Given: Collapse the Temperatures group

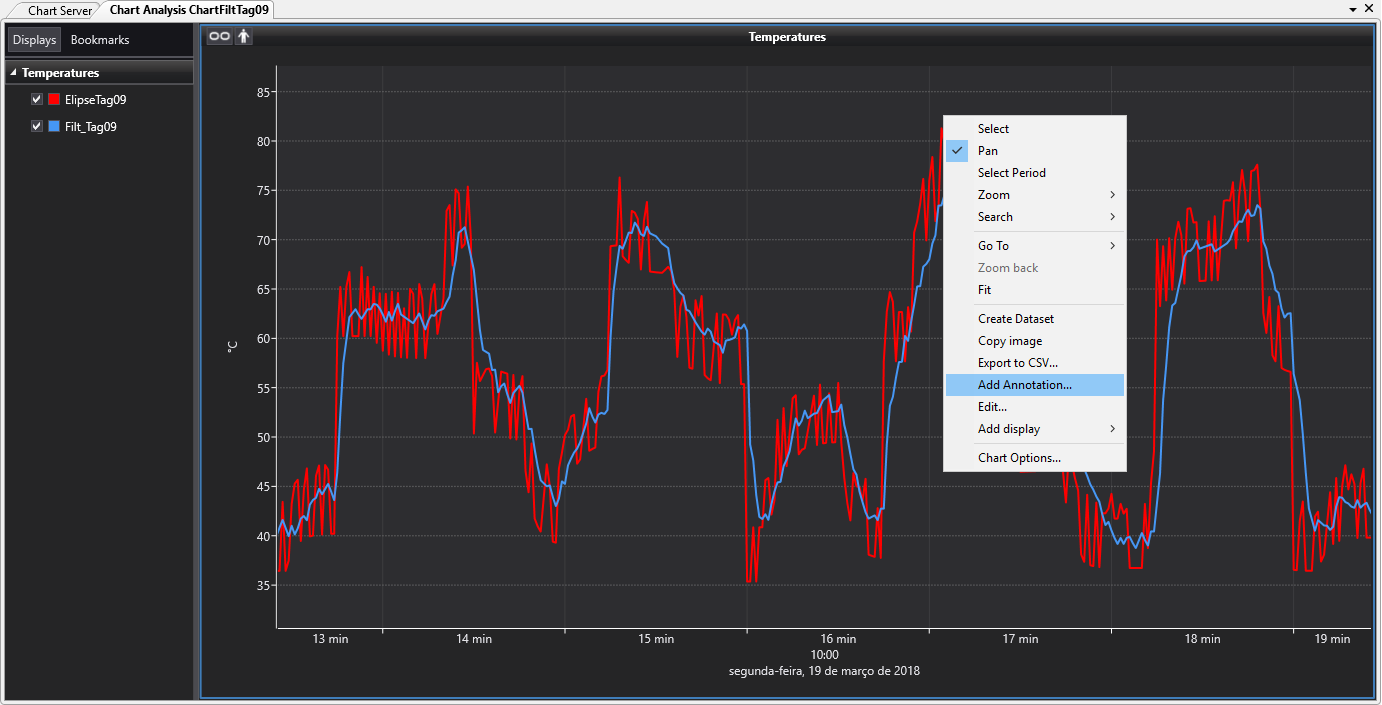Looking at the screenshot, I should [13, 73].
